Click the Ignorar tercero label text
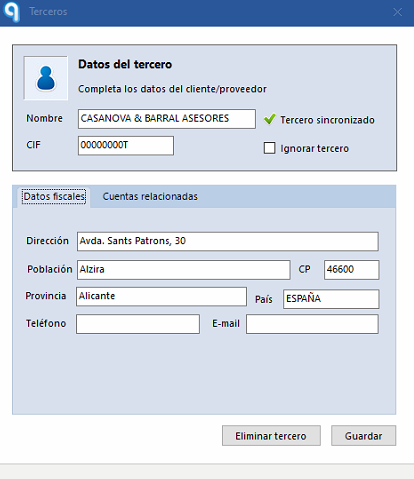The image size is (414, 479). [x=314, y=148]
